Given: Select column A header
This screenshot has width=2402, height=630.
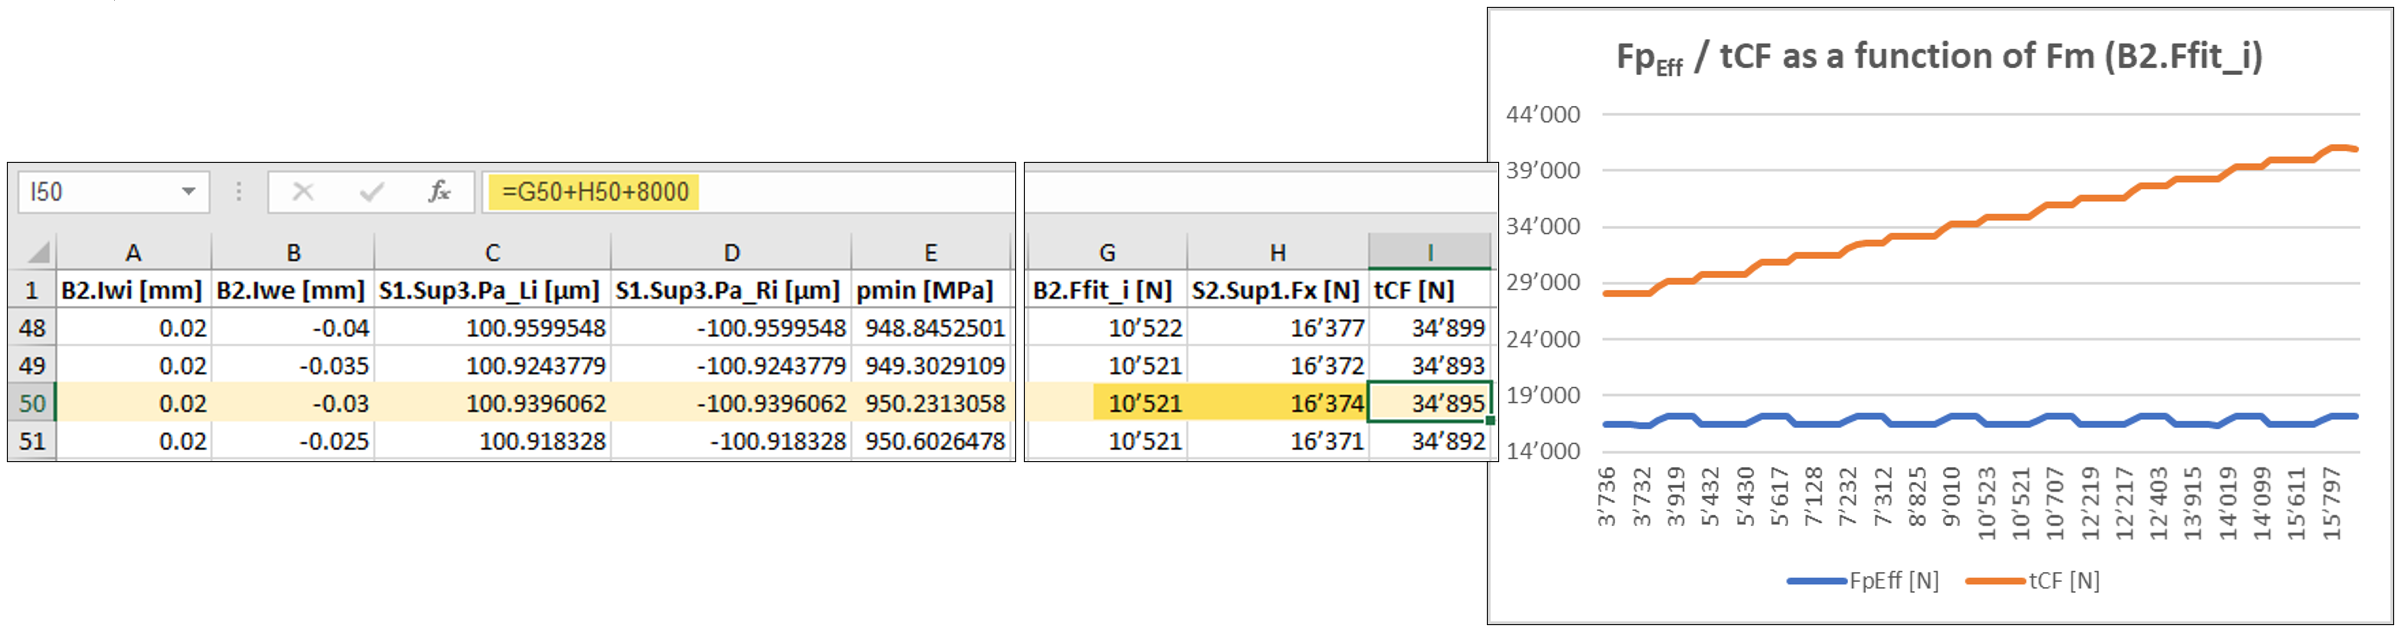Looking at the screenshot, I should (133, 253).
